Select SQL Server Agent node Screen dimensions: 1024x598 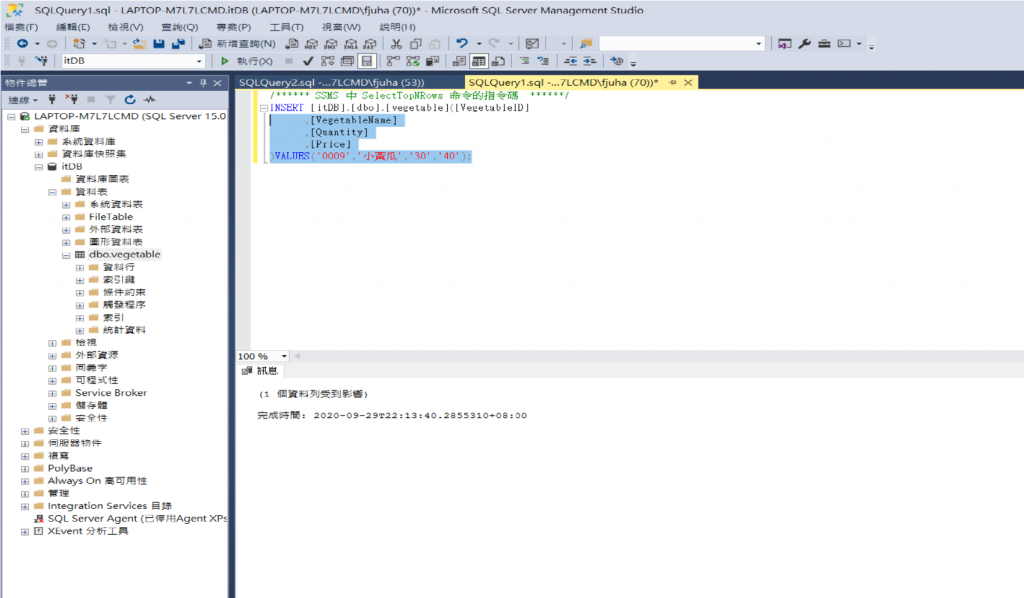pos(137,518)
